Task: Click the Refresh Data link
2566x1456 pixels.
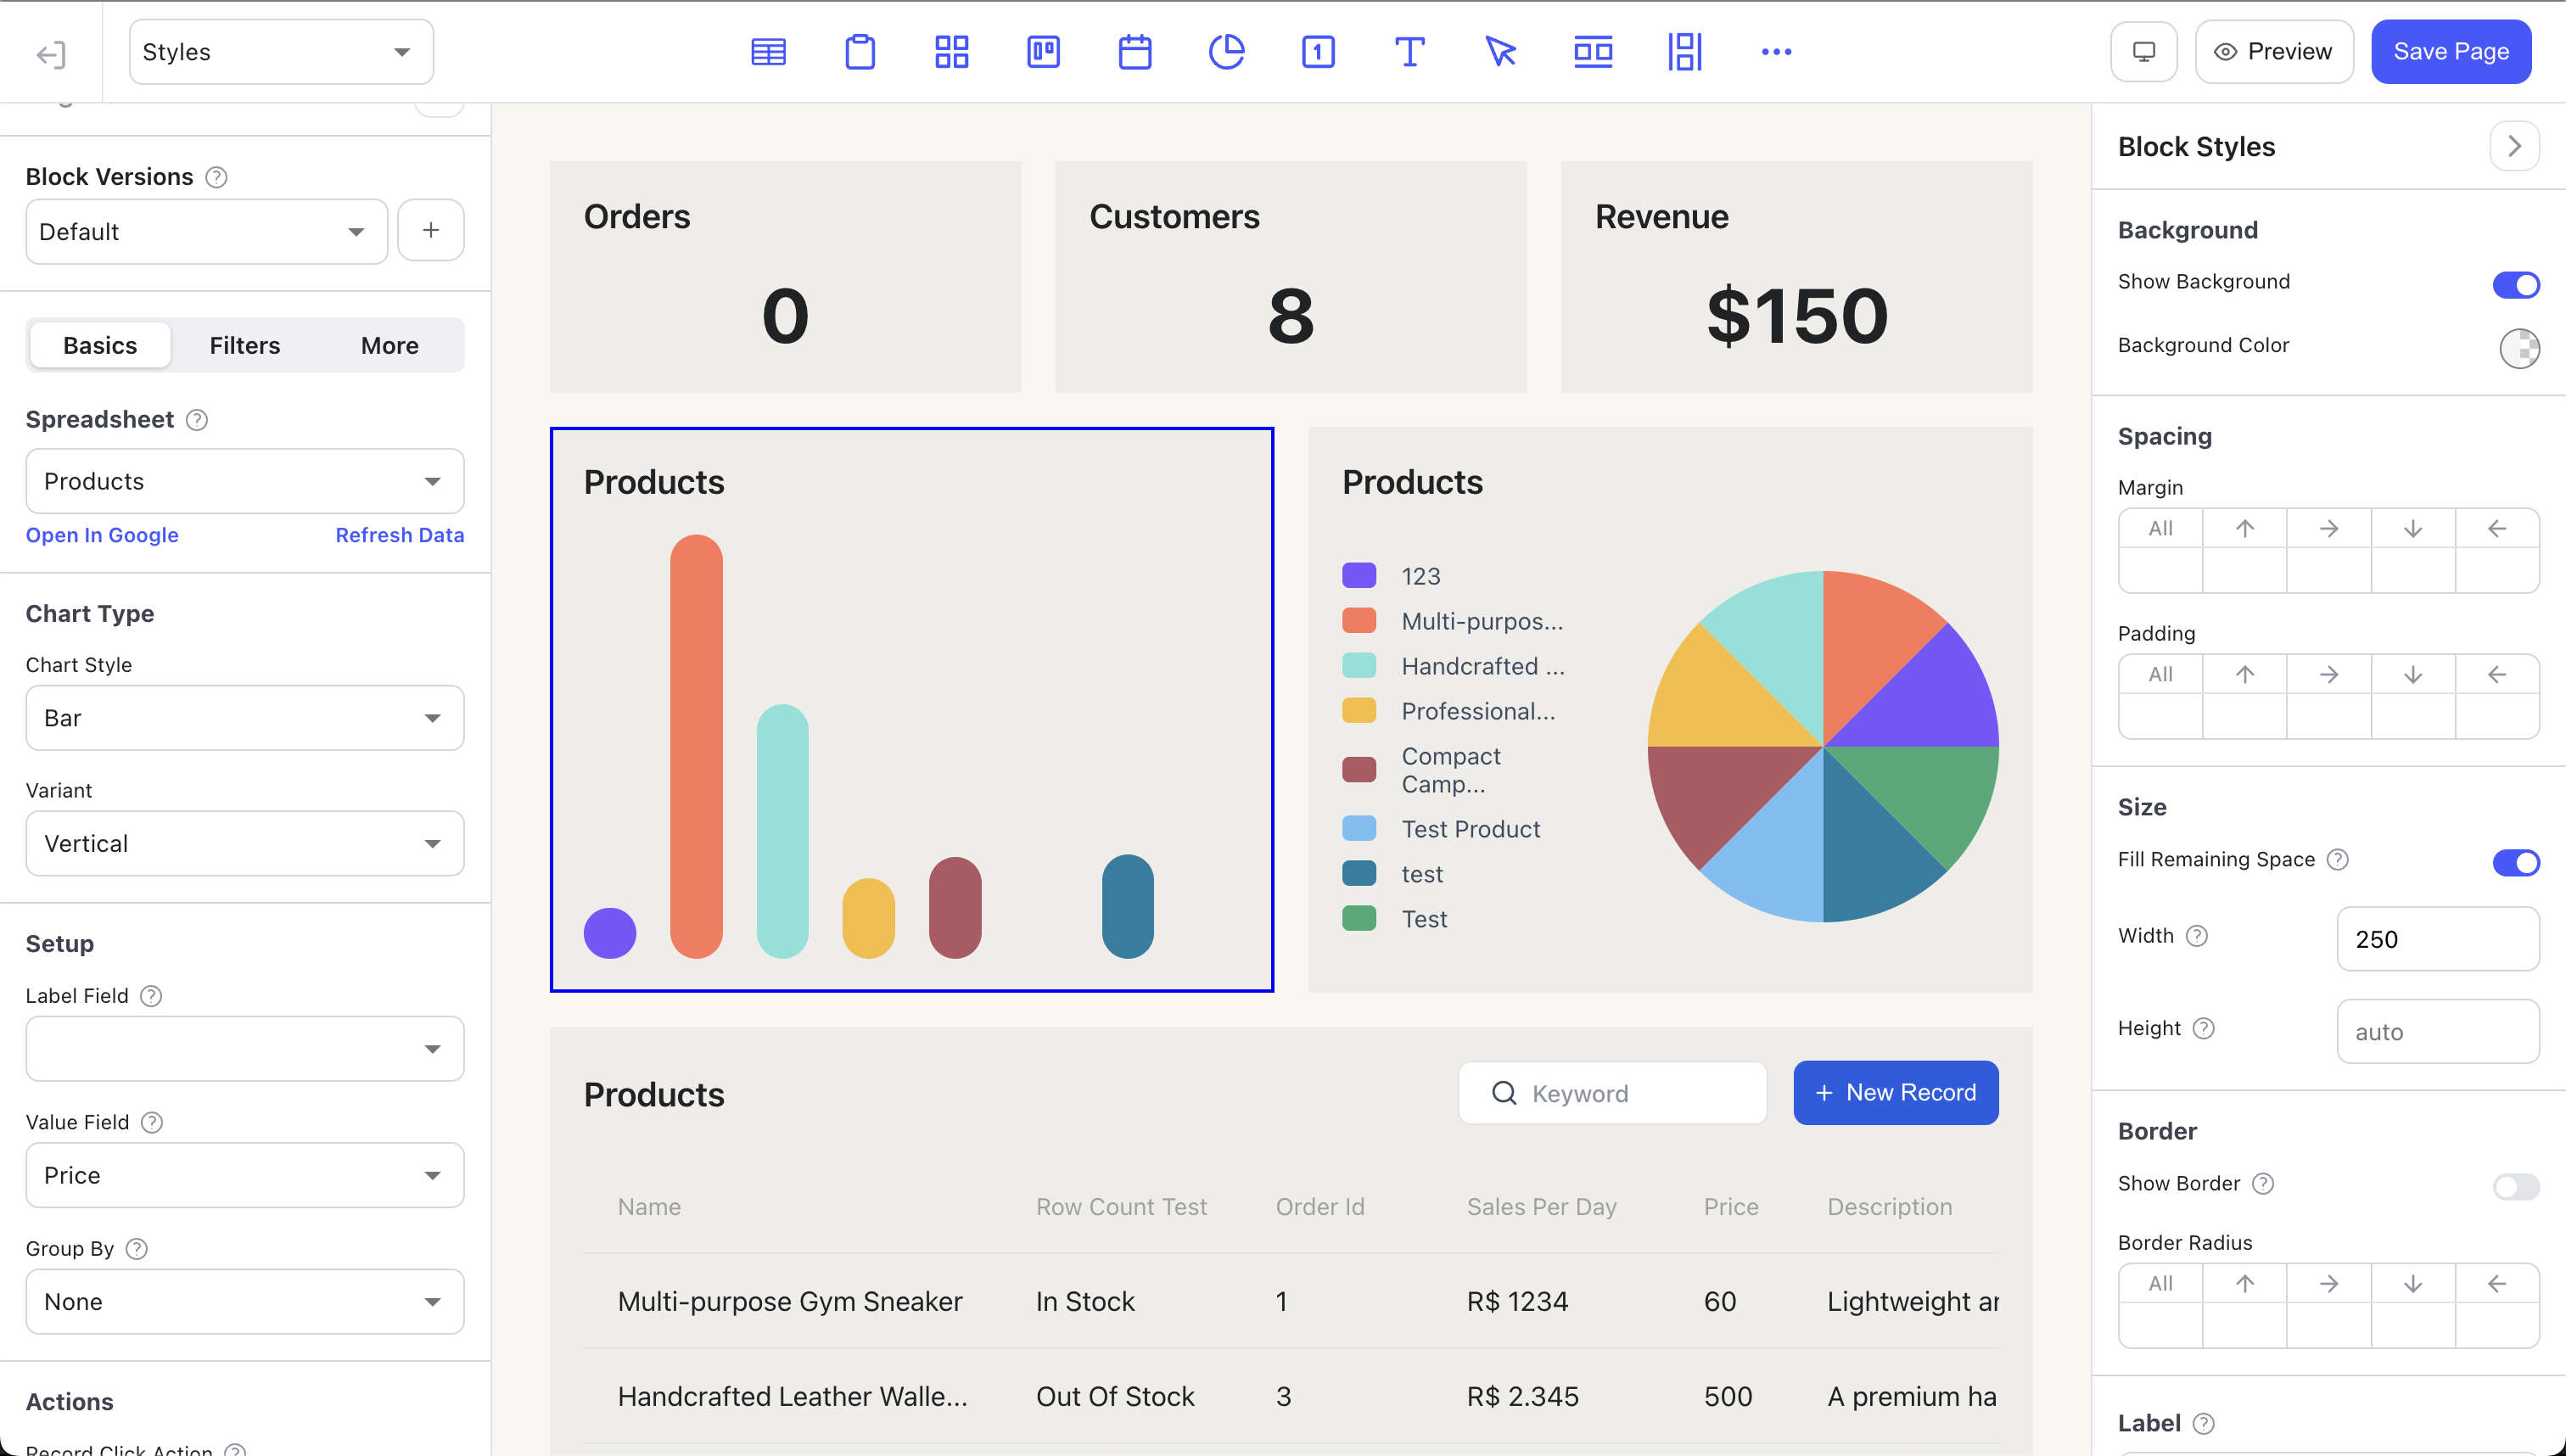Action: coord(399,535)
